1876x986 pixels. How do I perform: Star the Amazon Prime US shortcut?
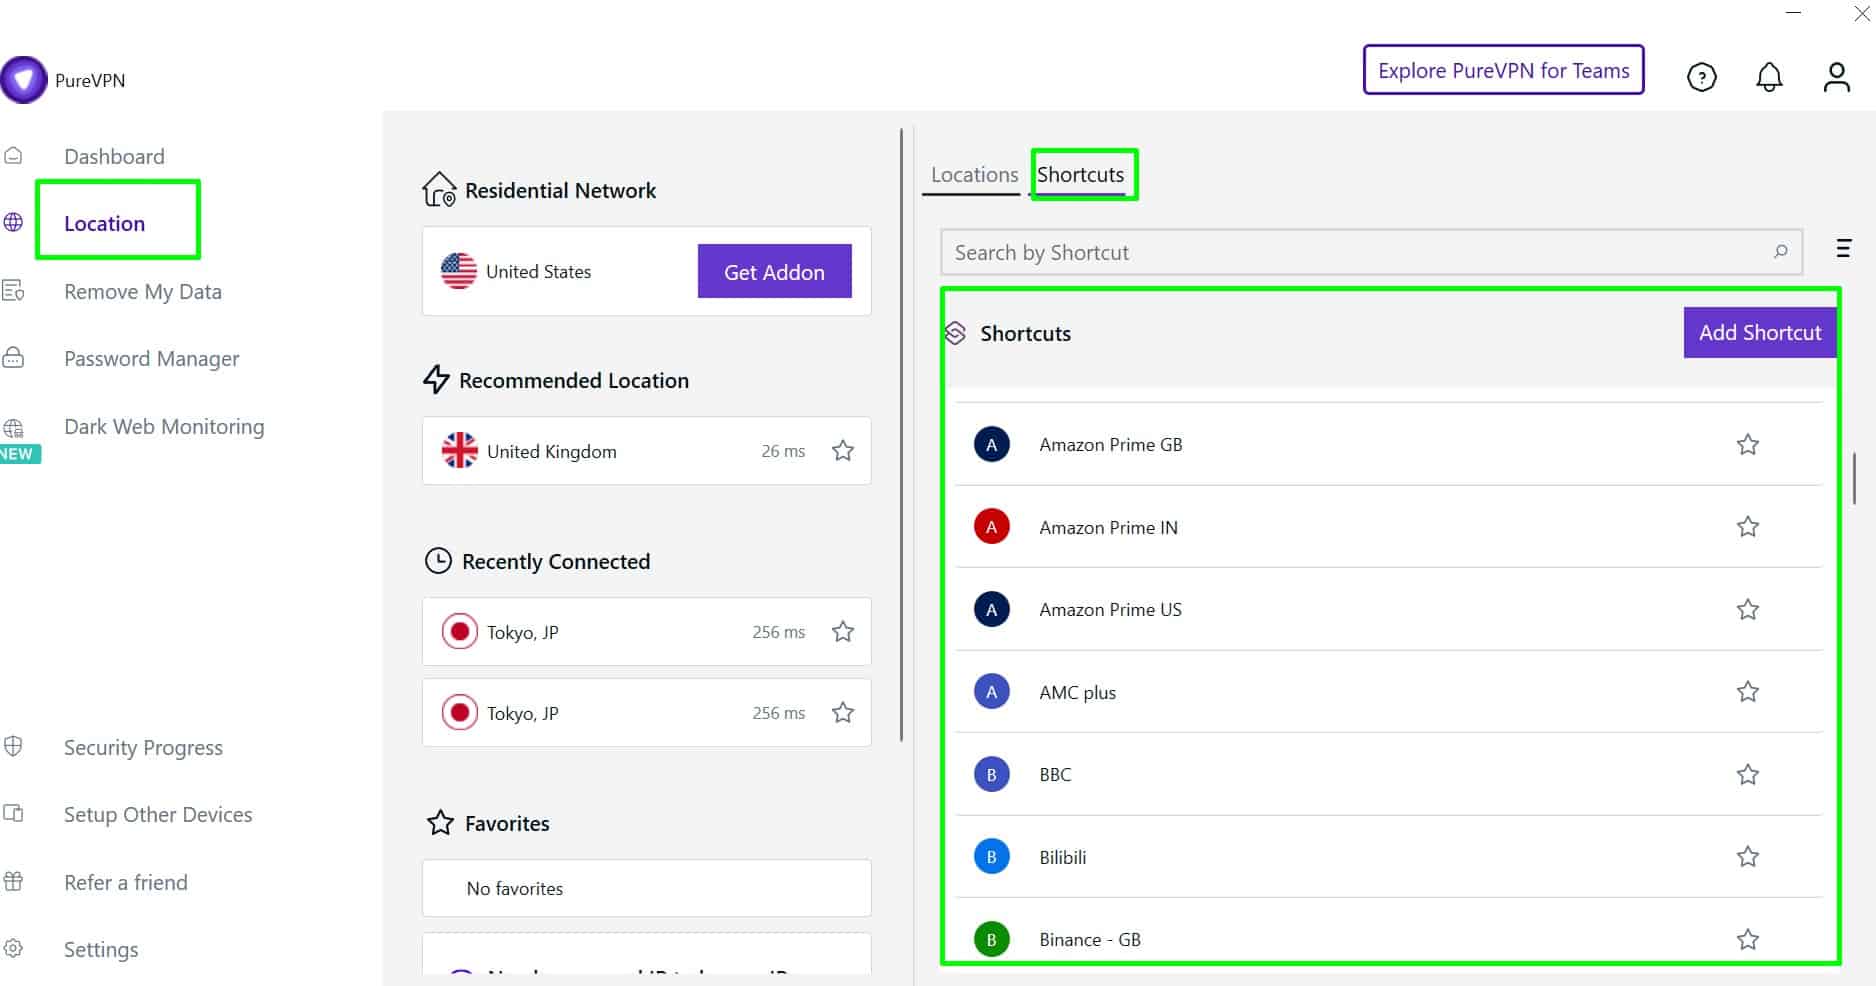[1747, 609]
